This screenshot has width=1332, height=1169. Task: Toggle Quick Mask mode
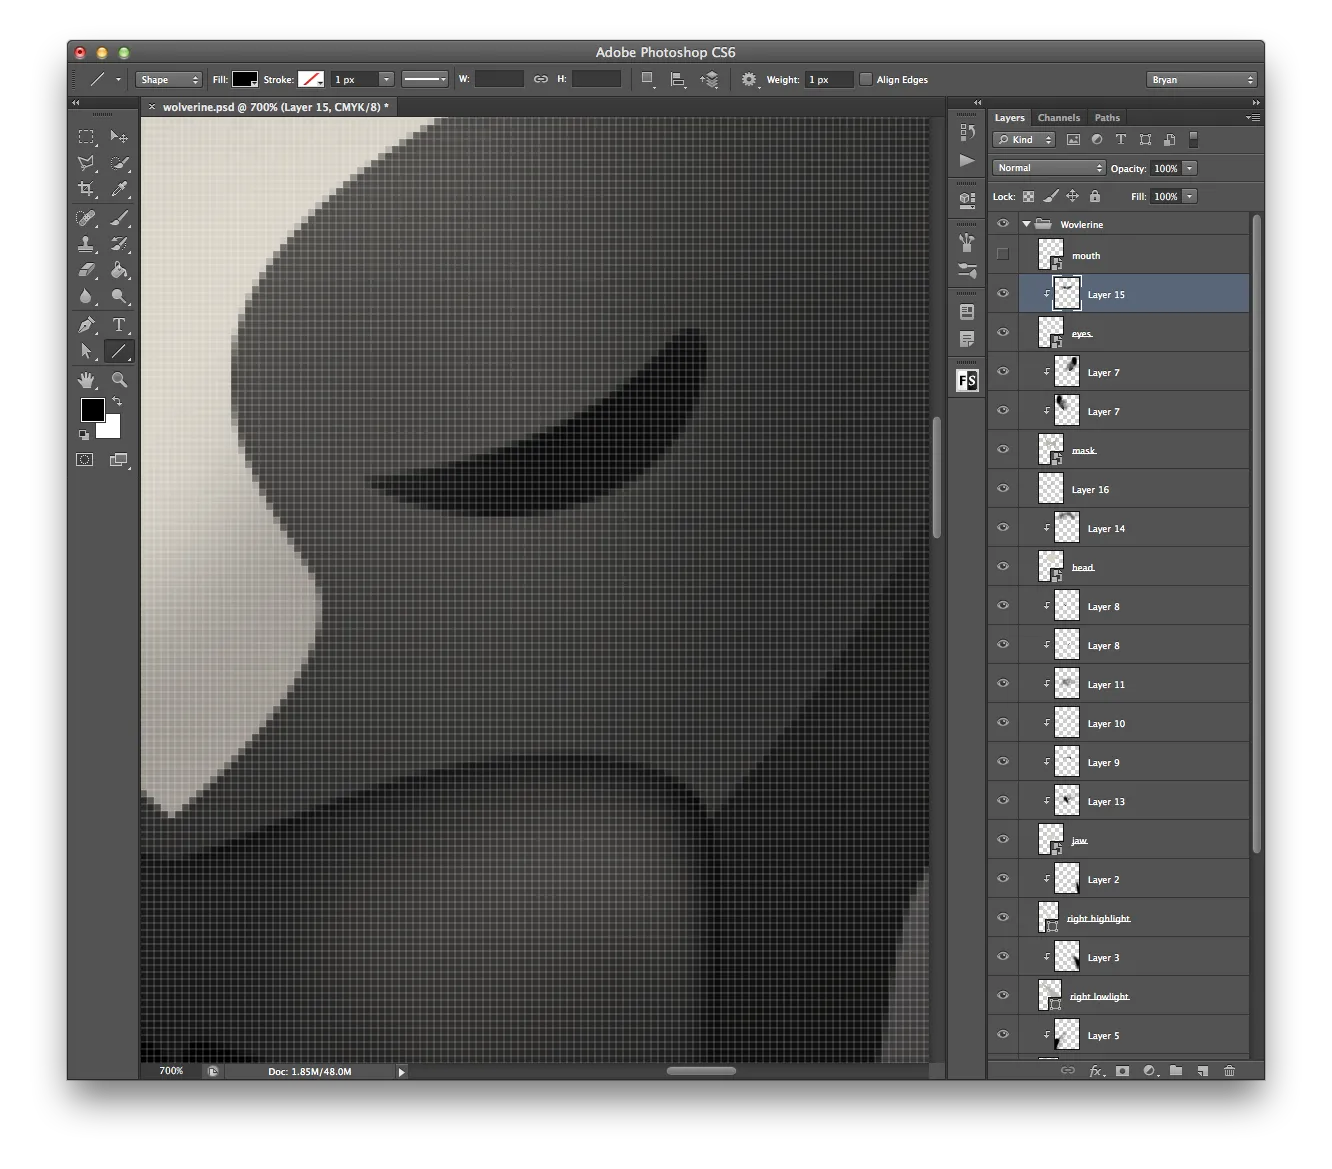point(85,460)
